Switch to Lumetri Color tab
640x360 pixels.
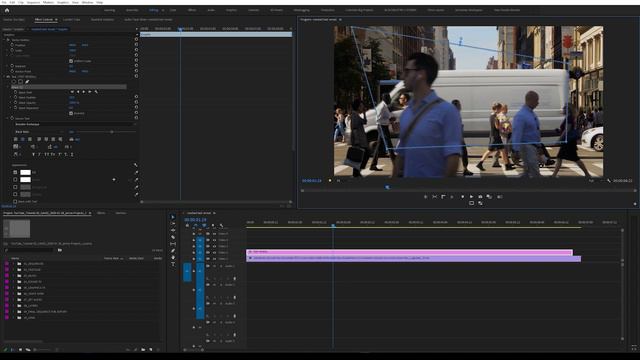[71, 20]
